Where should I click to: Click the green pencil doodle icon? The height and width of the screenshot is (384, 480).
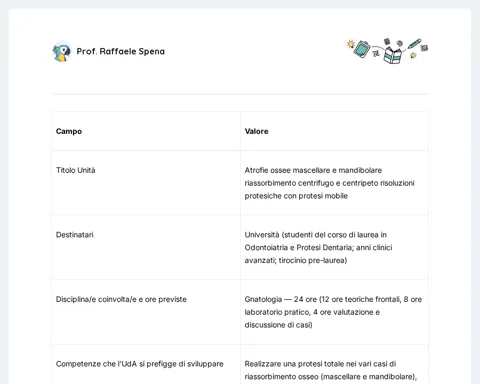click(x=414, y=44)
